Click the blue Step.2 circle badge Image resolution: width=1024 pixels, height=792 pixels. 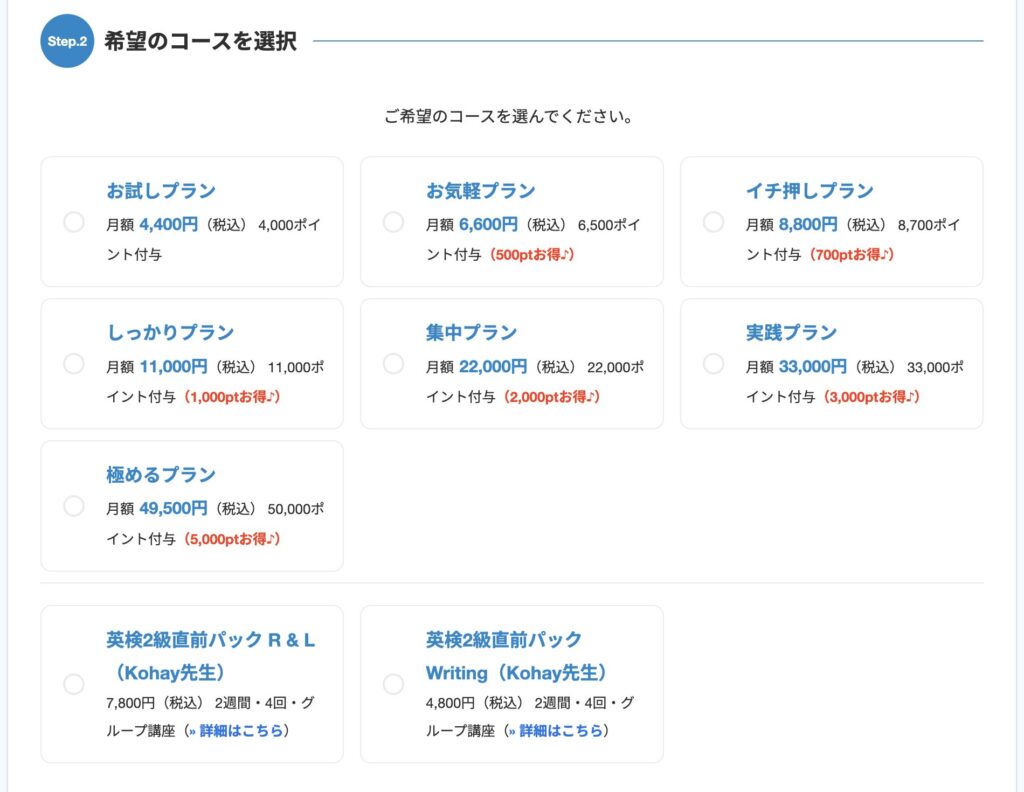67,41
